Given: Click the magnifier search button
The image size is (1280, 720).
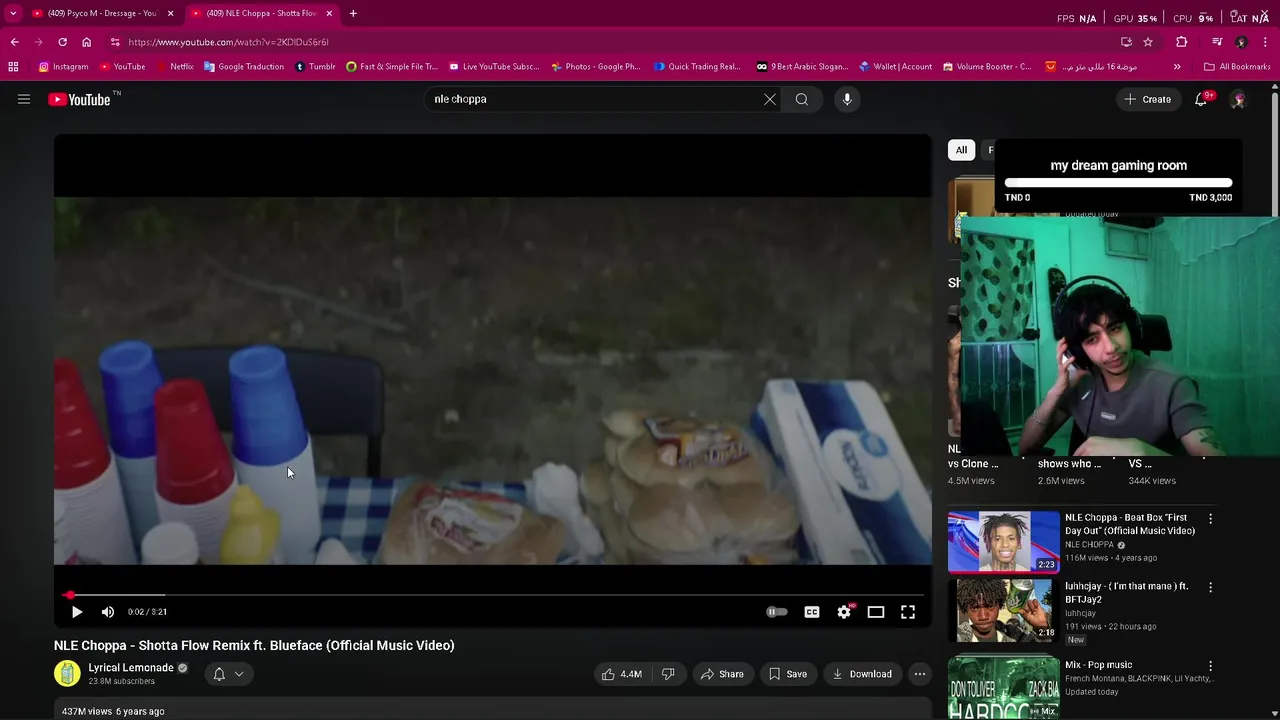Looking at the screenshot, I should pyautogui.click(x=802, y=99).
